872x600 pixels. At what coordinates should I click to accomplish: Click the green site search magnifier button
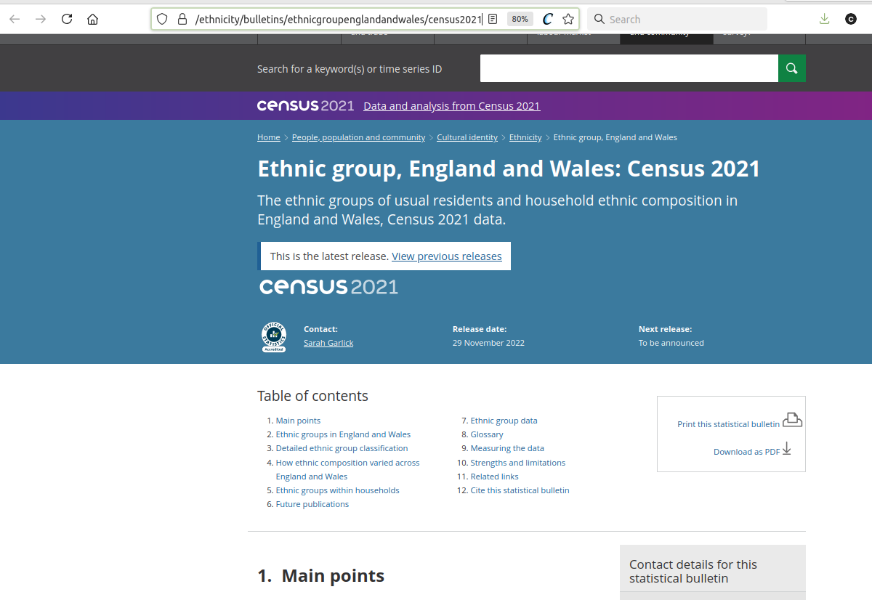pos(791,68)
